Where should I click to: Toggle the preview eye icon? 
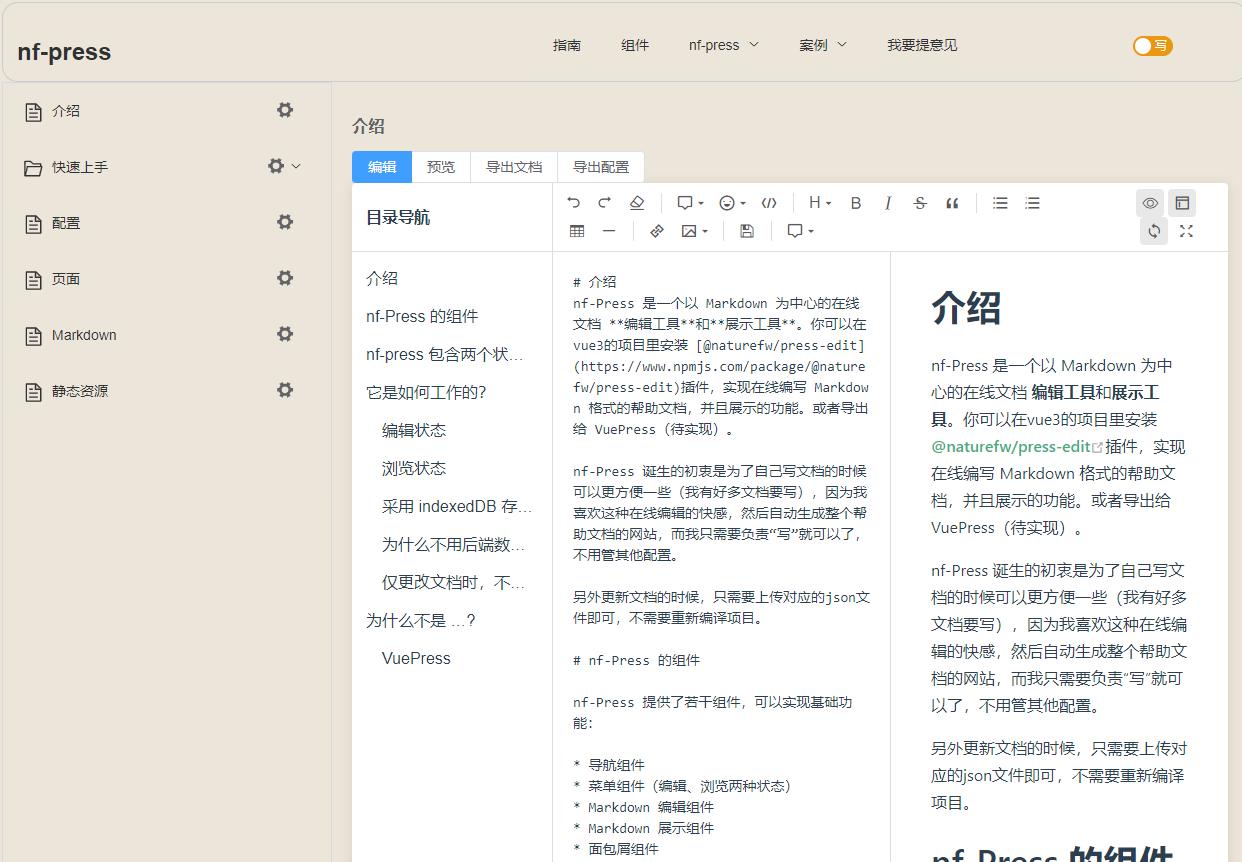point(1150,202)
